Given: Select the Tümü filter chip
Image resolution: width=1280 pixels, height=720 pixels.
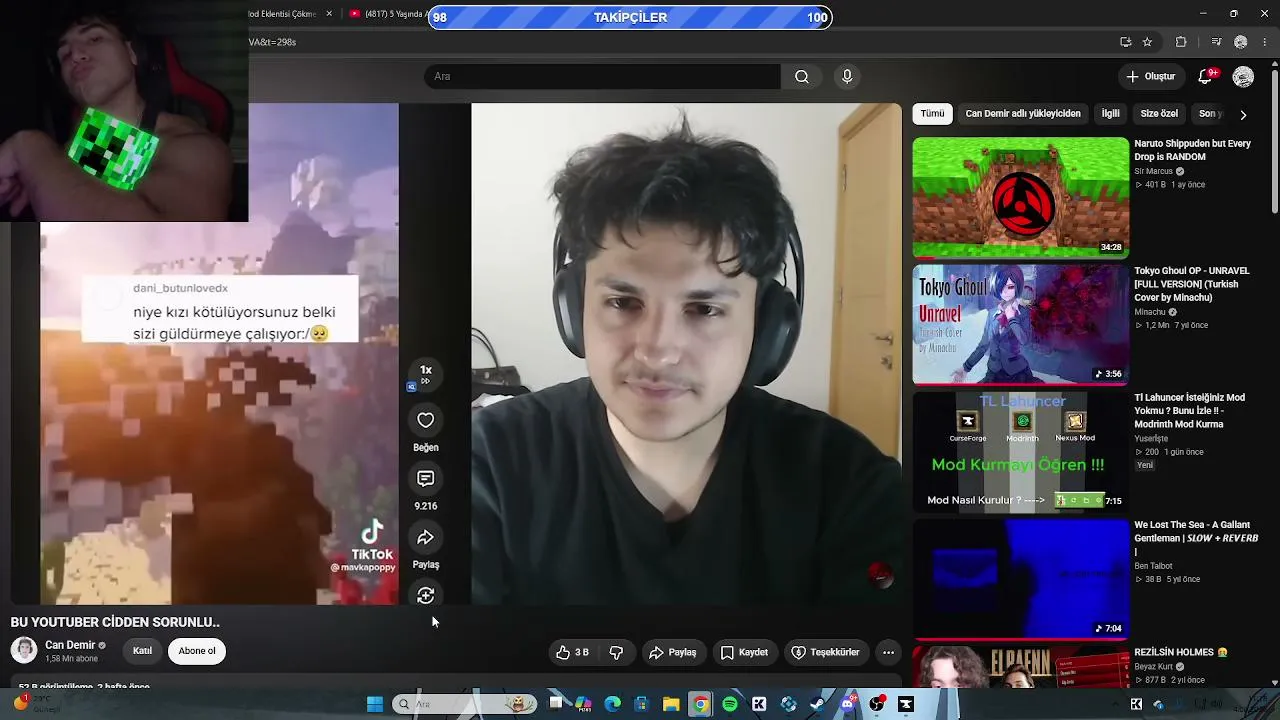Looking at the screenshot, I should coord(932,114).
